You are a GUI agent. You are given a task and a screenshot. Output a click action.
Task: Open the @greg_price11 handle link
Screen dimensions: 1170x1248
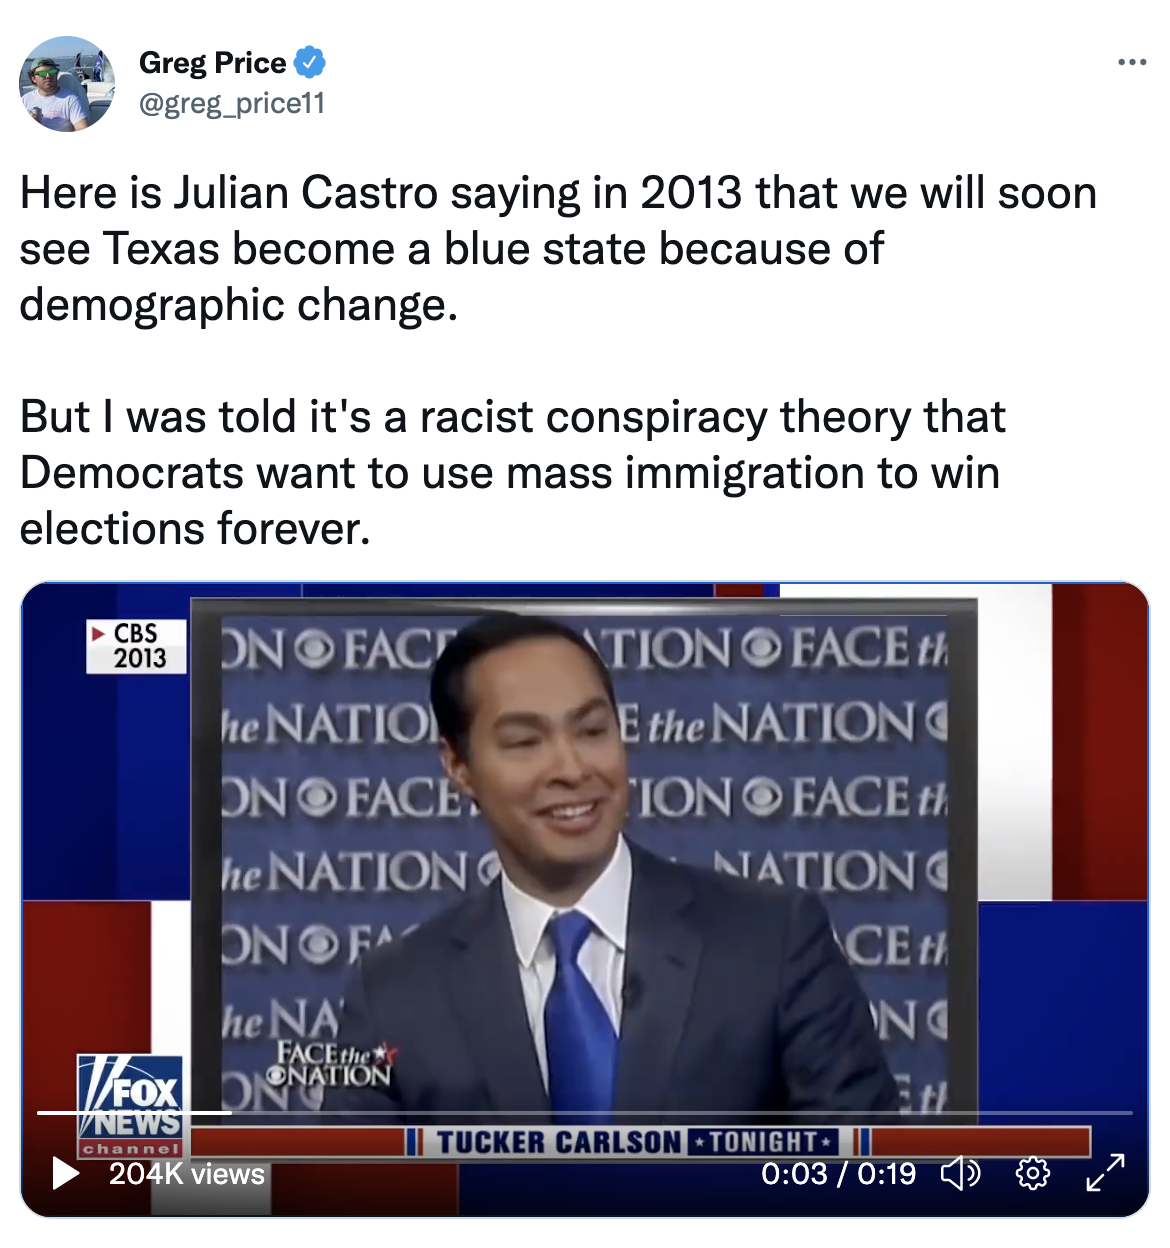tap(232, 103)
